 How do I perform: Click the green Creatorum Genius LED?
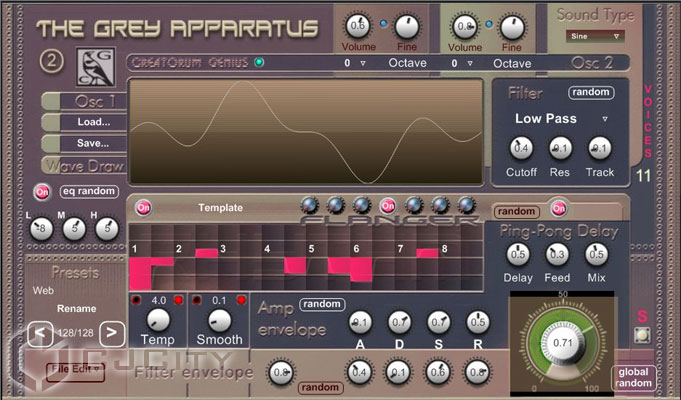click(259, 63)
